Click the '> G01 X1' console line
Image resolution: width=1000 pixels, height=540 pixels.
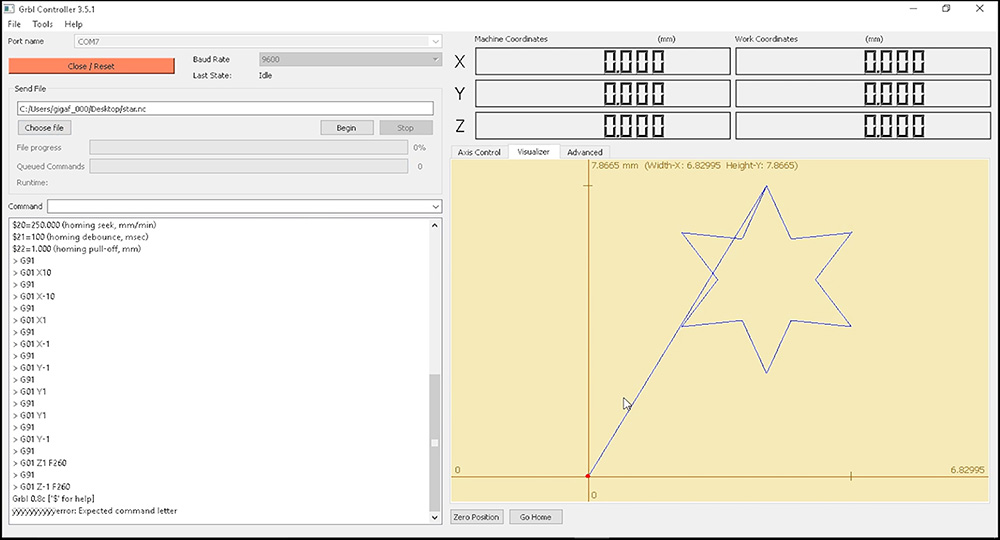click(x=29, y=321)
